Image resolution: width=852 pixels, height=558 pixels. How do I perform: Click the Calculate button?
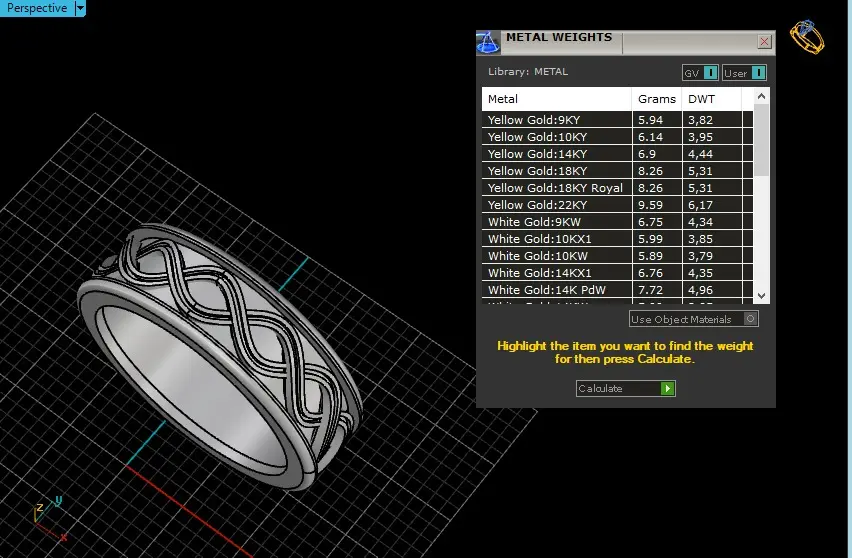pos(625,388)
